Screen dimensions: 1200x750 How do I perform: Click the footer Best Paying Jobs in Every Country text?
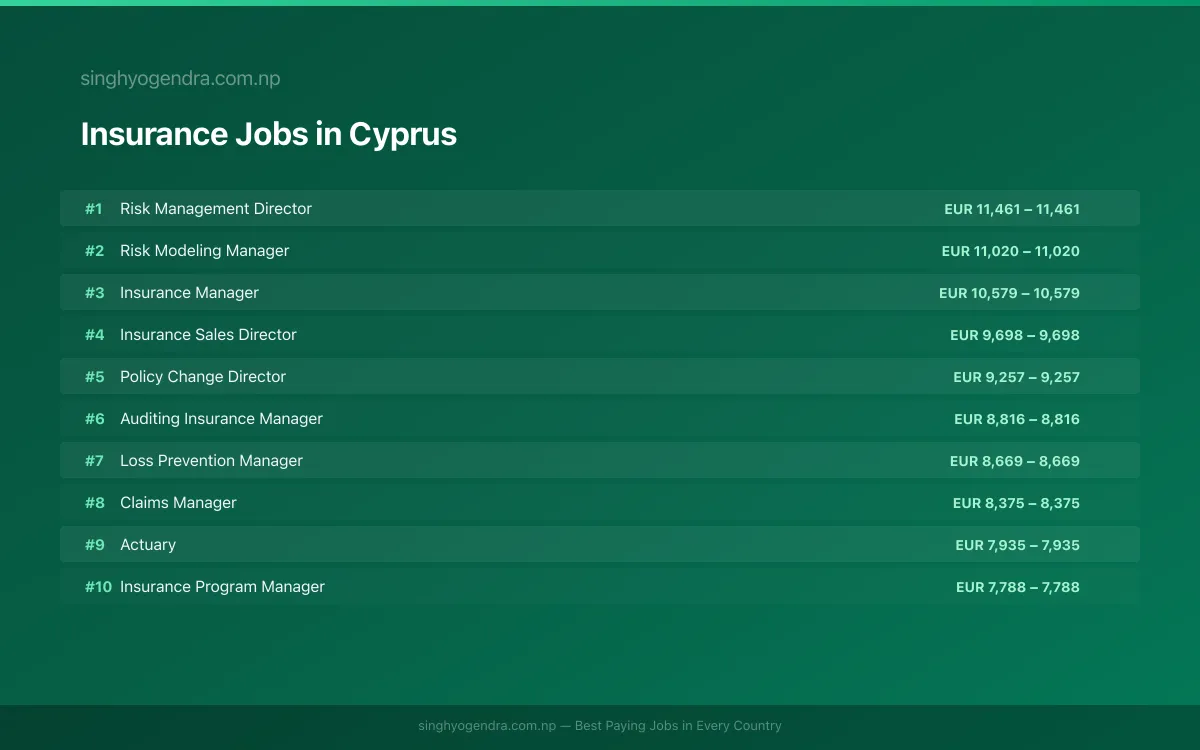(x=678, y=726)
